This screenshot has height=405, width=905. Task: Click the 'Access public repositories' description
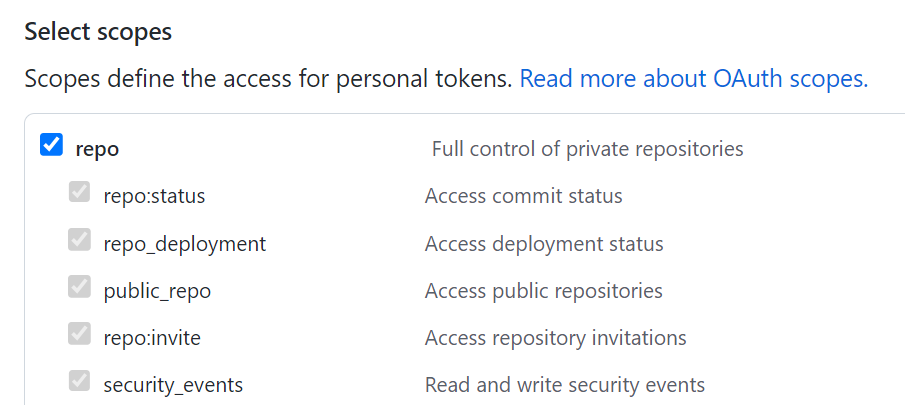tap(543, 291)
